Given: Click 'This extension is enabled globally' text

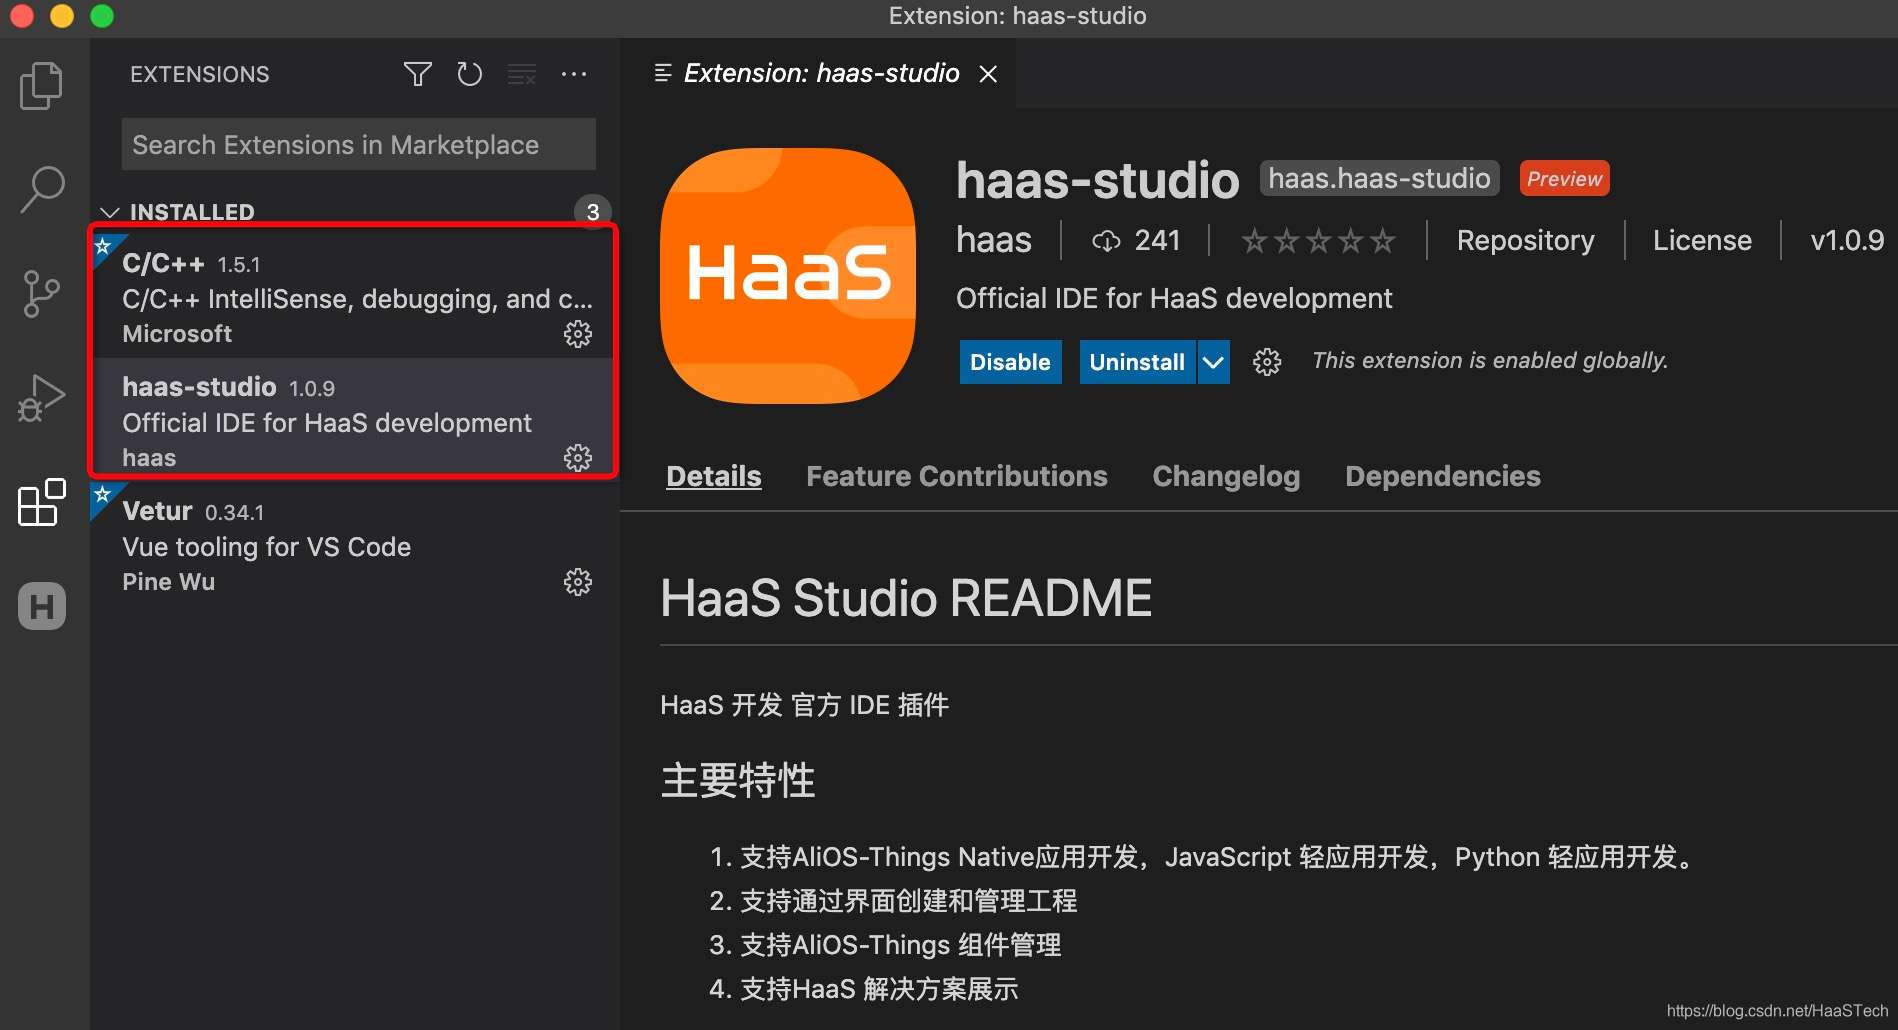Looking at the screenshot, I should pos(1489,361).
